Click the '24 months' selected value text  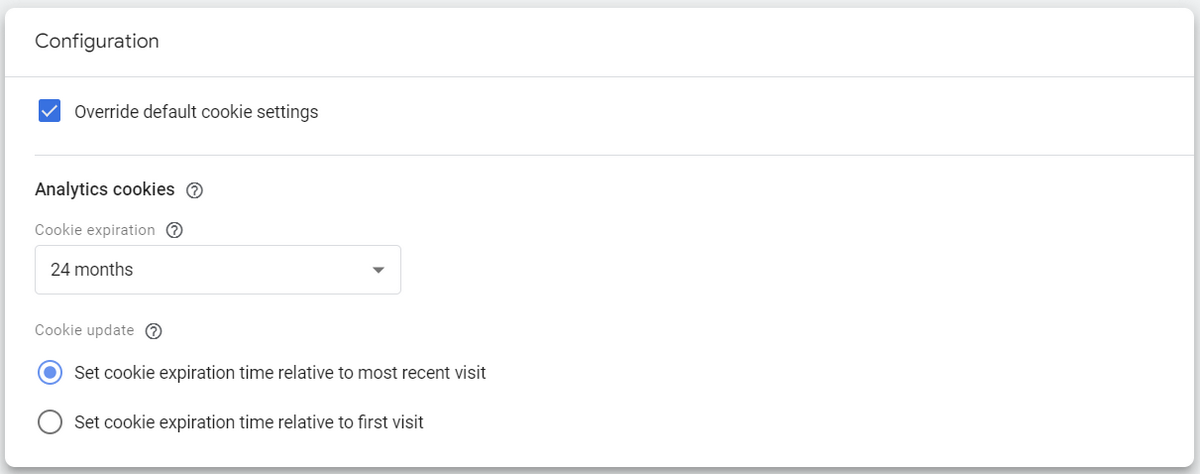click(92, 270)
